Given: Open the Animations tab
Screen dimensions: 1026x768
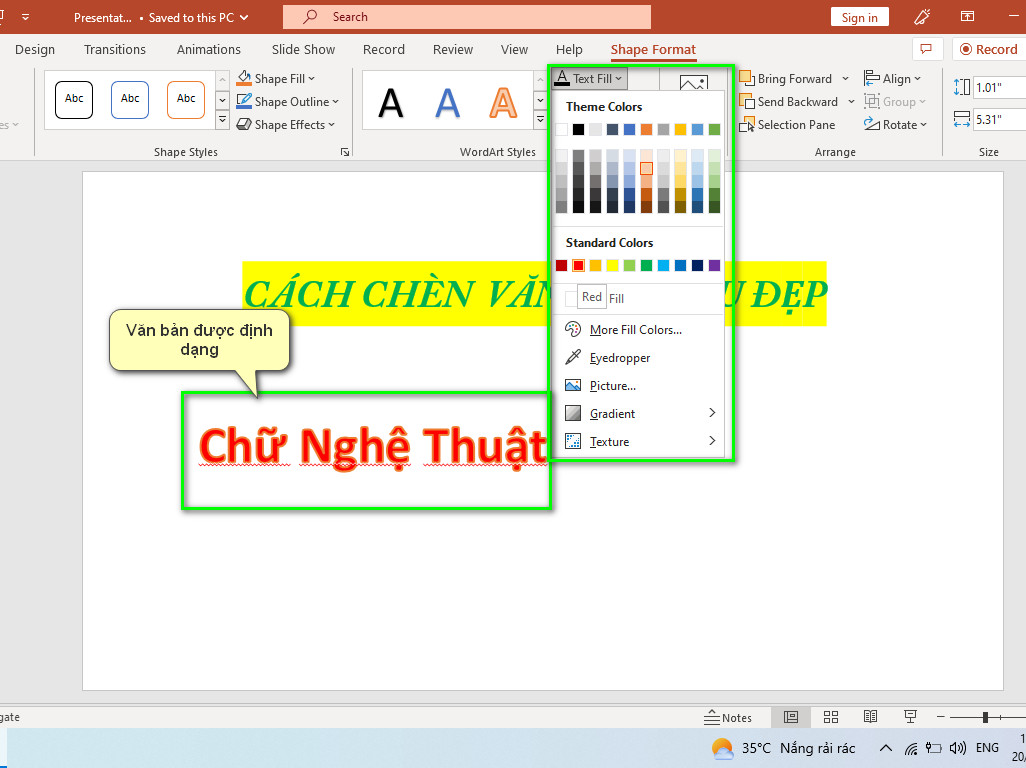Looking at the screenshot, I should point(209,49).
